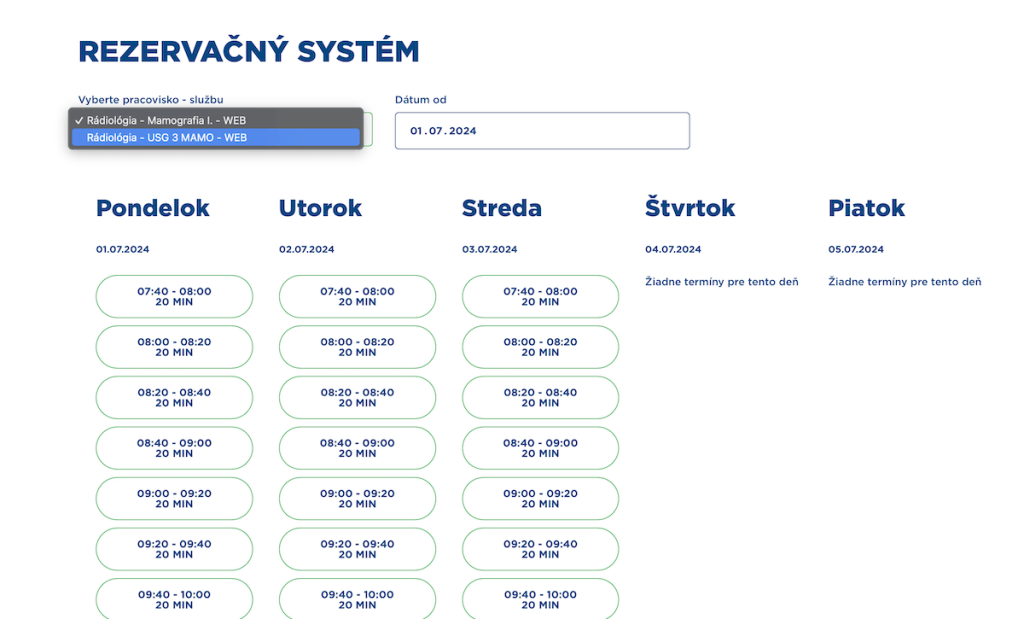Pick Streda 08:00 - 08:20 slot
The image size is (1024, 619).
[541, 347]
